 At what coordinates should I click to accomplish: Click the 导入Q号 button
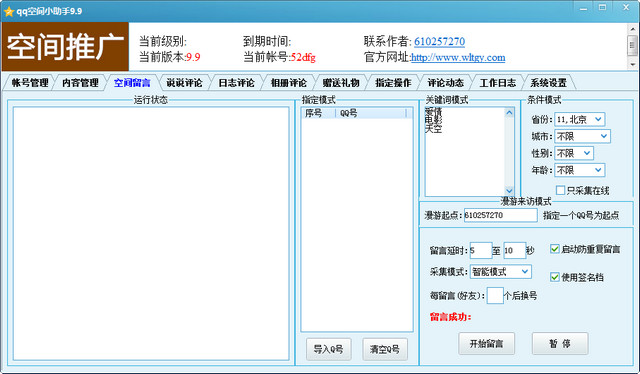click(x=329, y=350)
